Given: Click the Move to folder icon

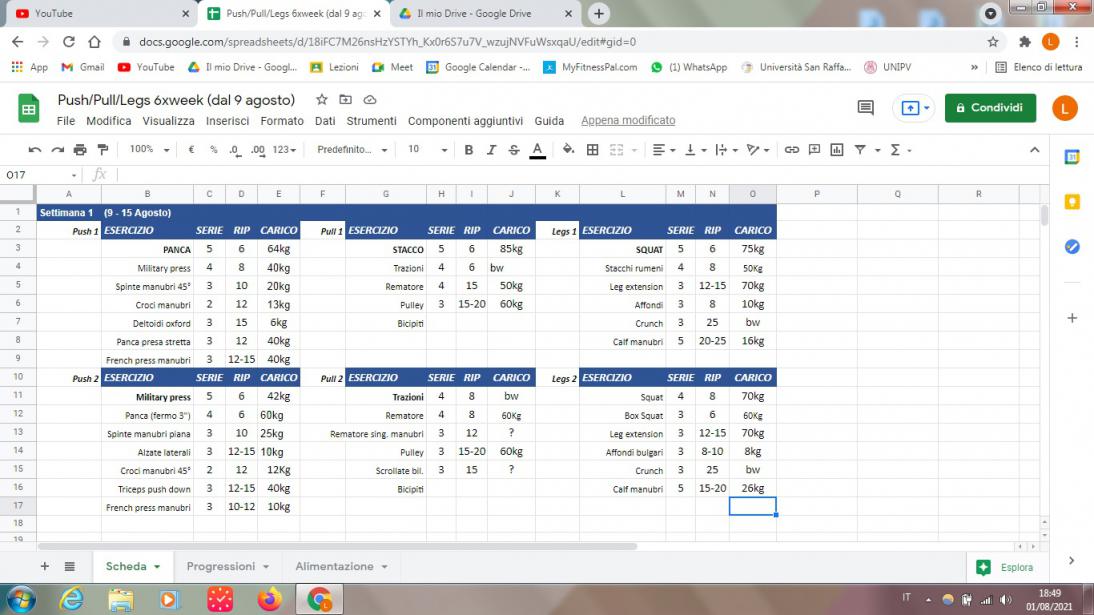Looking at the screenshot, I should (x=345, y=100).
